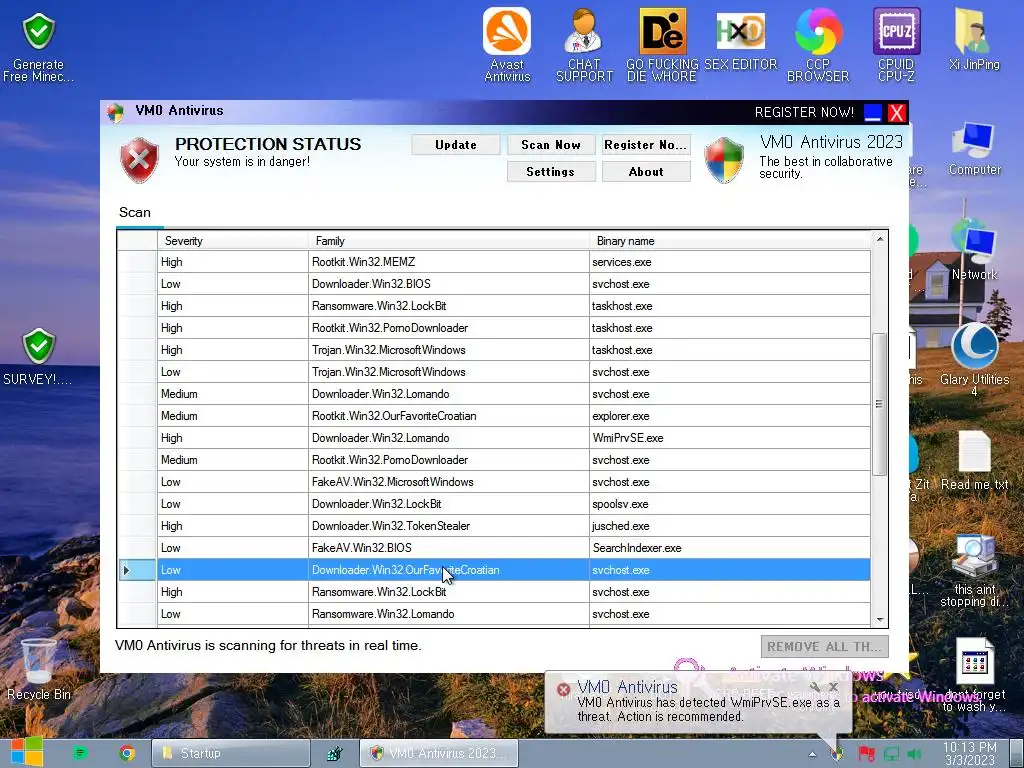Screen dimensions: 1024x768
Task: Open Startup folder taskbar button
Action: (231, 753)
